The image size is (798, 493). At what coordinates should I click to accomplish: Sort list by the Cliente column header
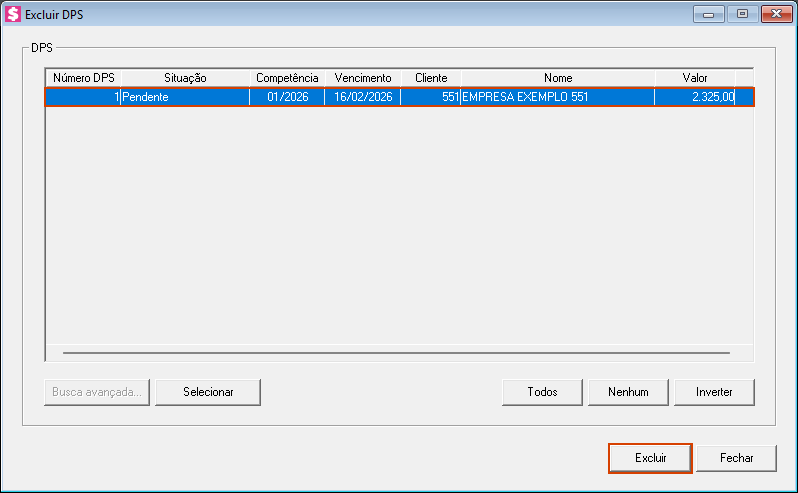(431, 78)
